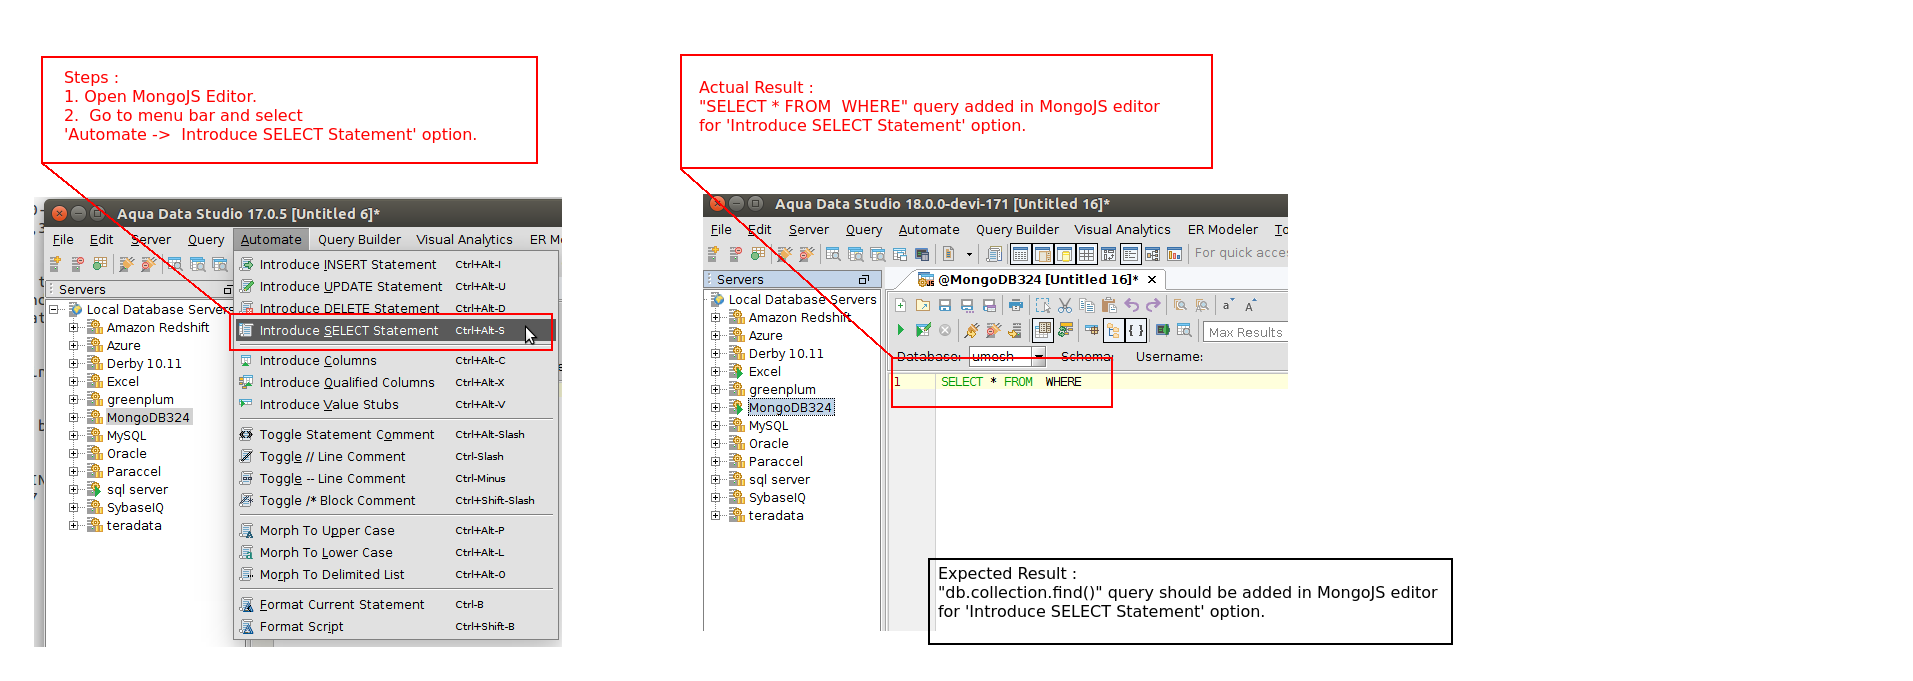The width and height of the screenshot is (1913, 681).
Task: Select Introduce Qualified Columns entry
Action: (395, 382)
